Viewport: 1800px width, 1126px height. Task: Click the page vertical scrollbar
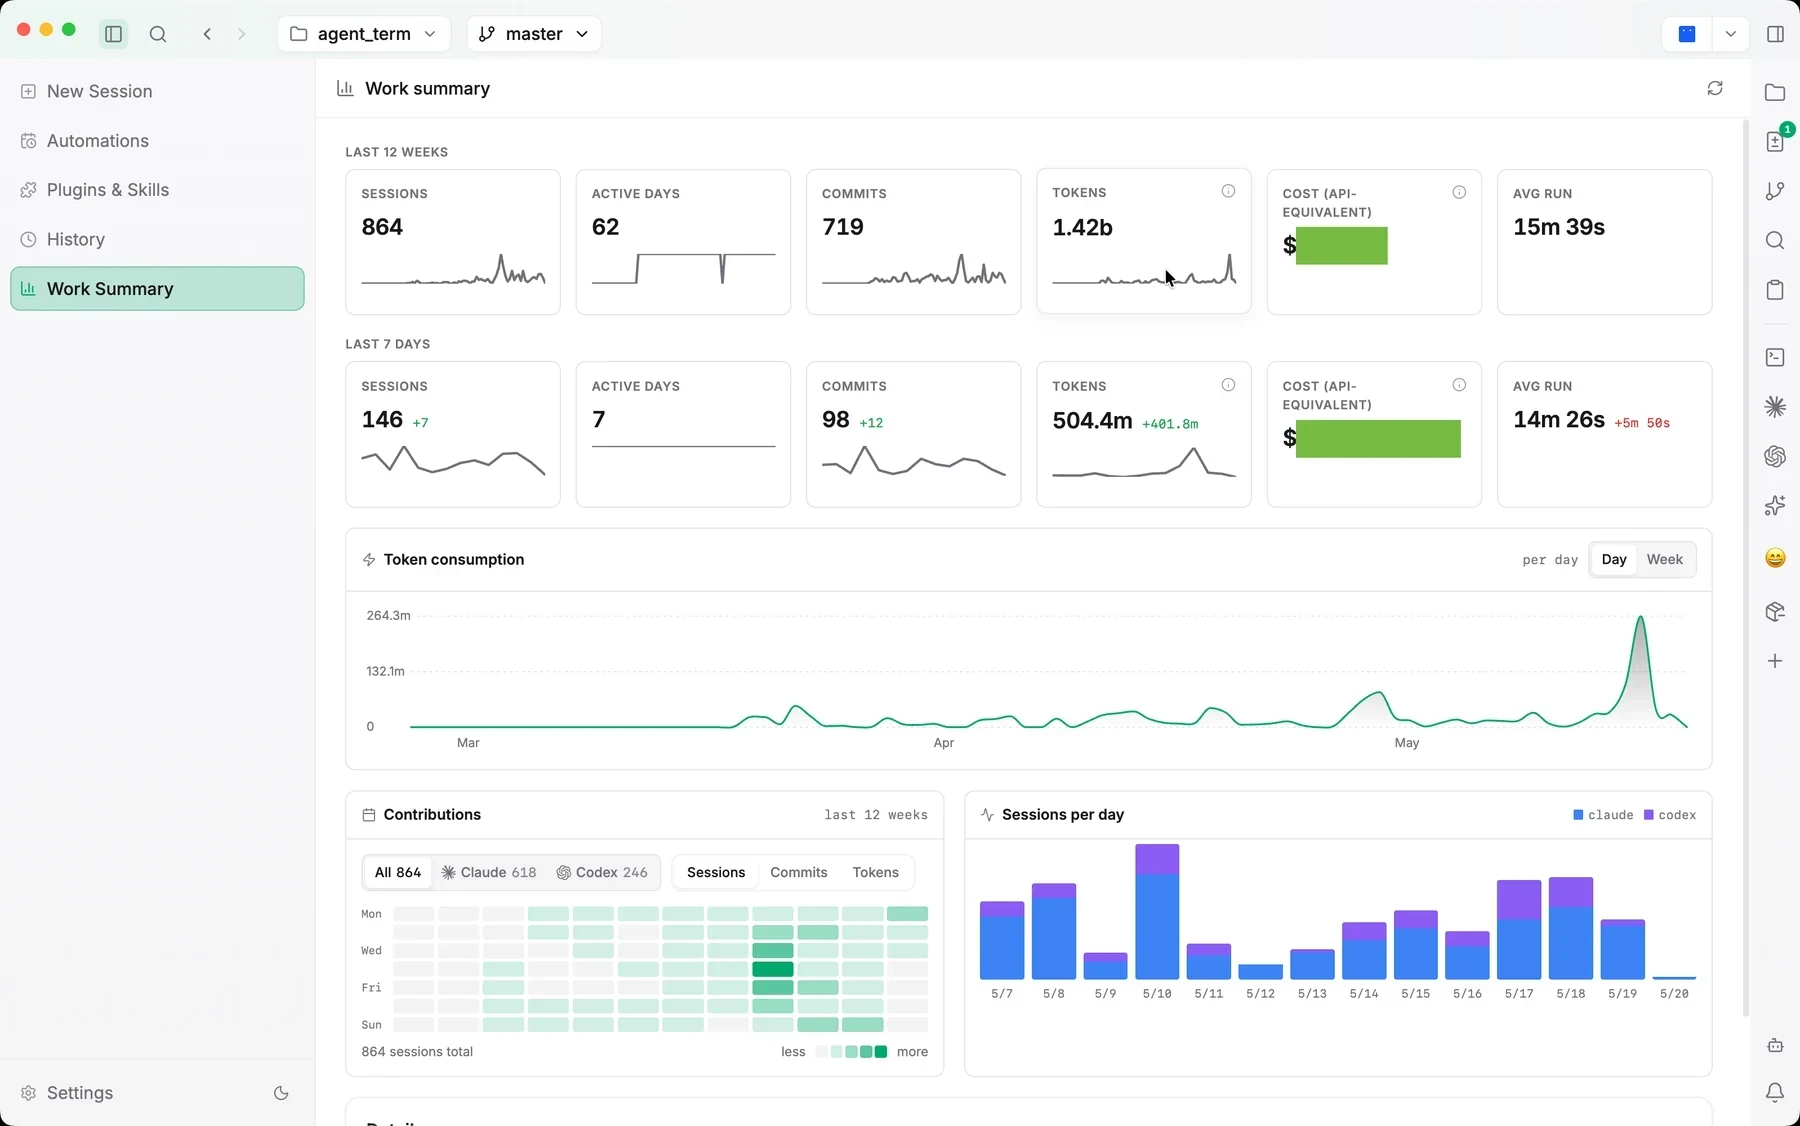tap(1746, 568)
